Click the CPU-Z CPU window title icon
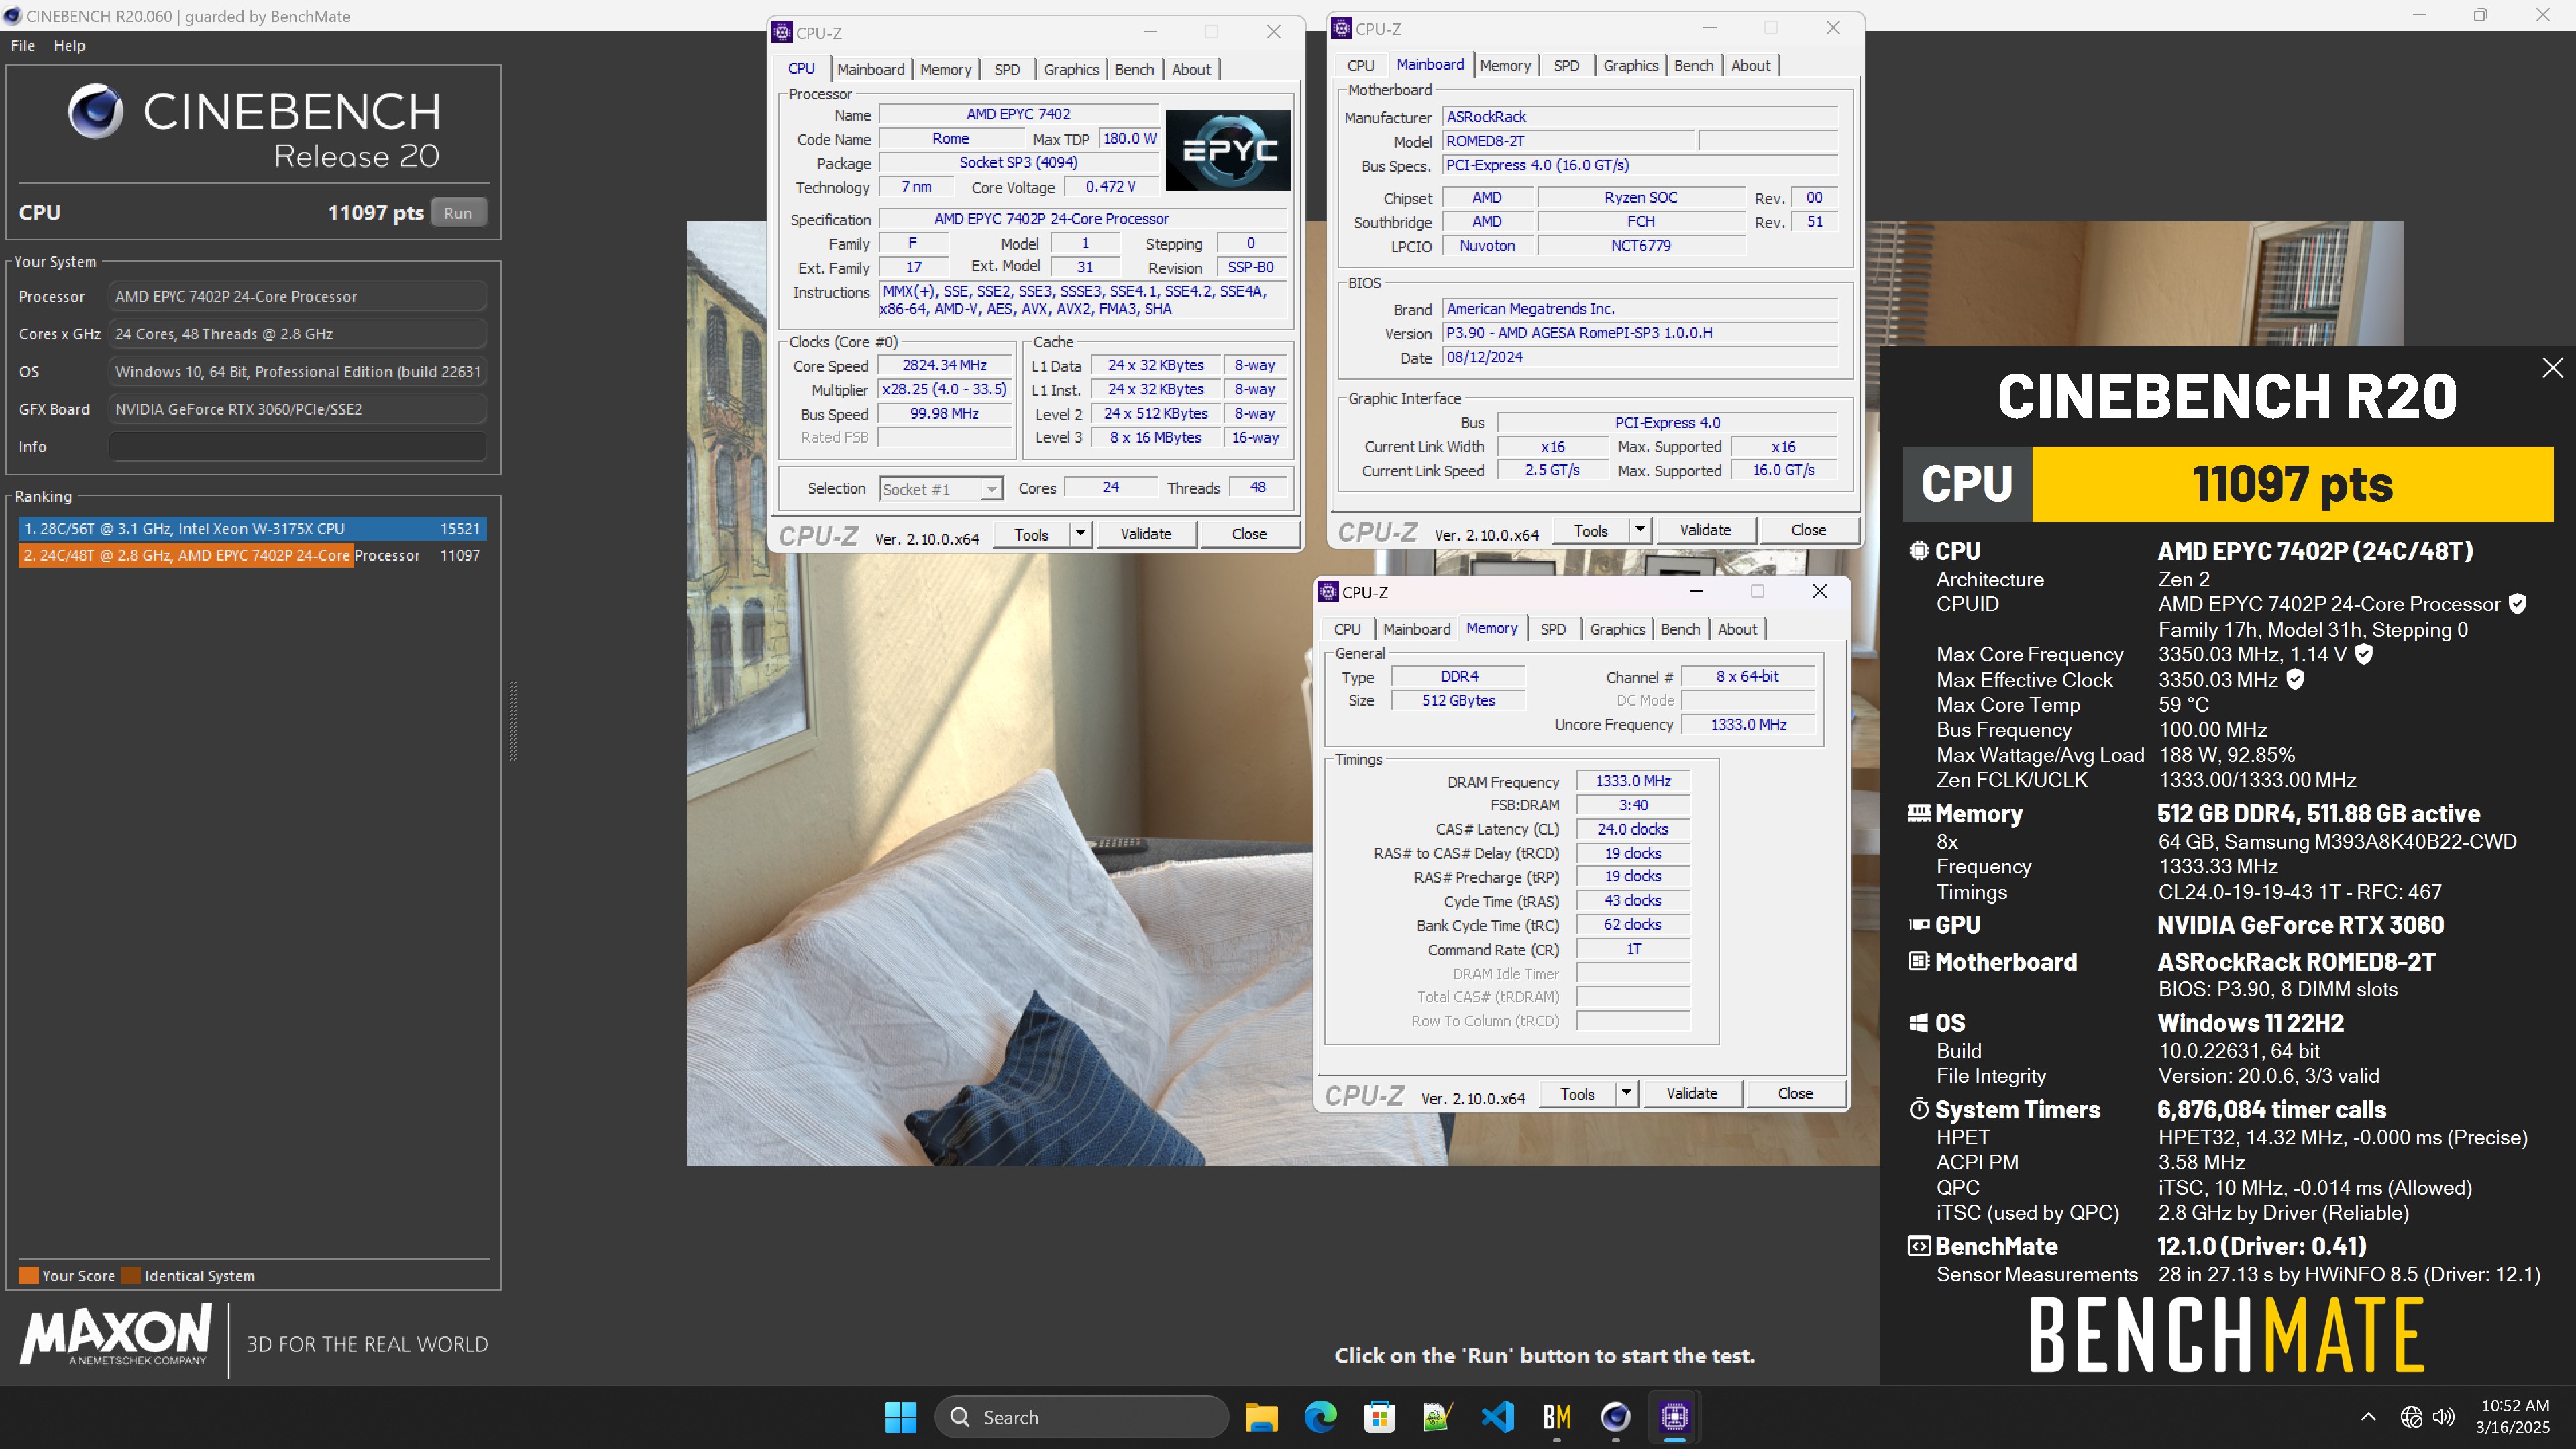Viewport: 2576px width, 1449px height. pyautogui.click(x=783, y=32)
